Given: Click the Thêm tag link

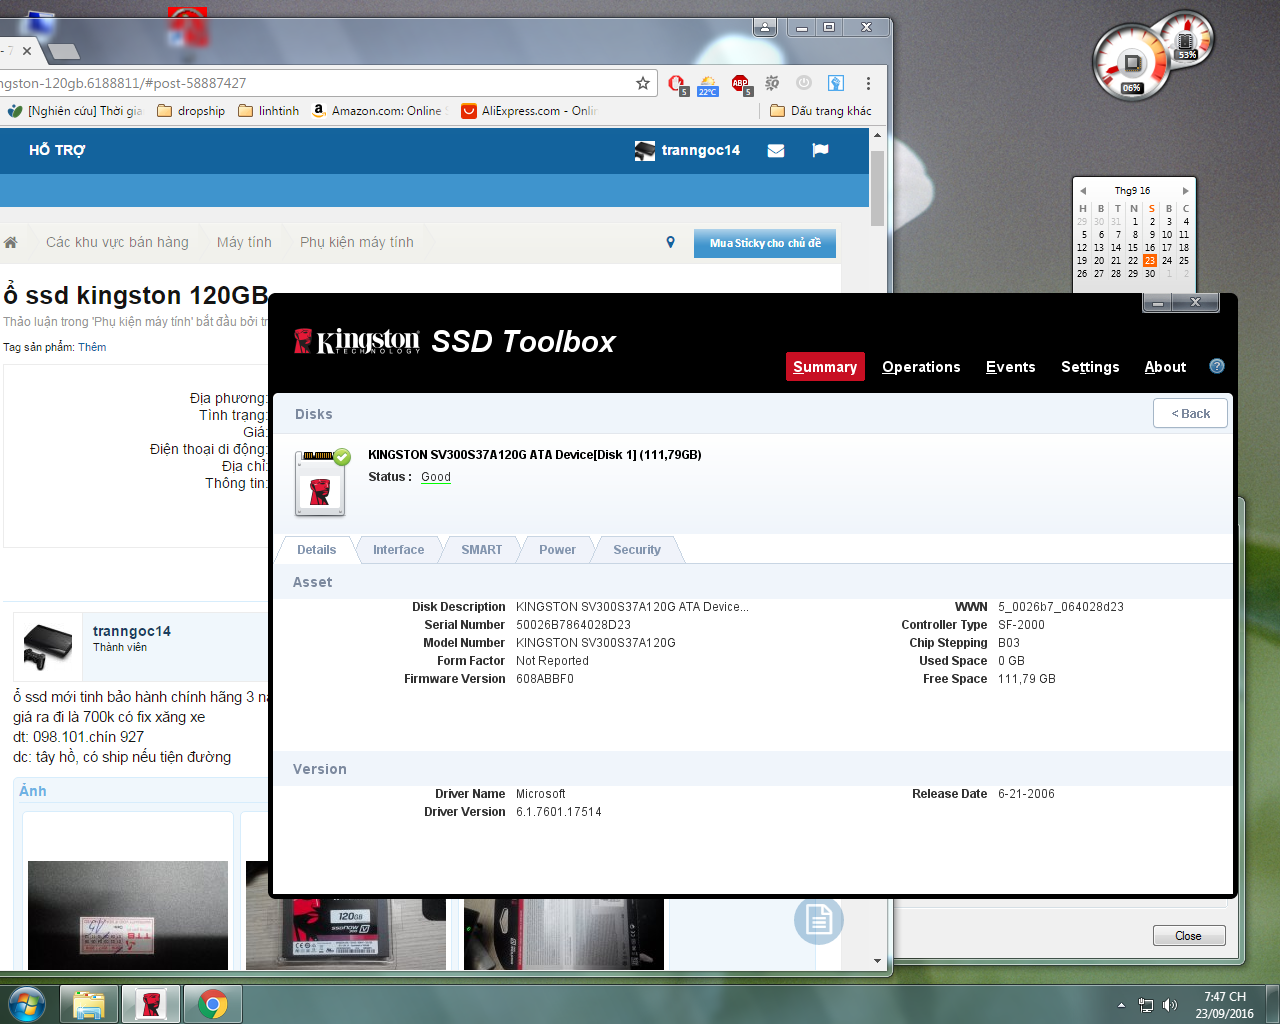Looking at the screenshot, I should 92,347.
